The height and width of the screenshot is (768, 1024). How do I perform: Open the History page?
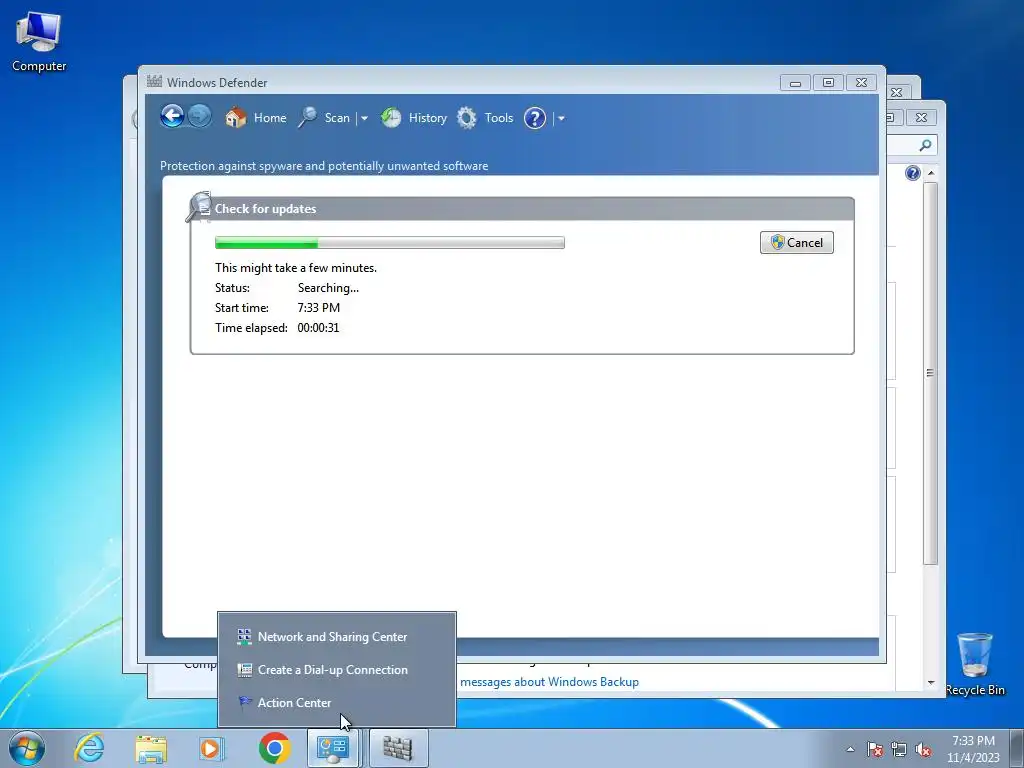[414, 118]
